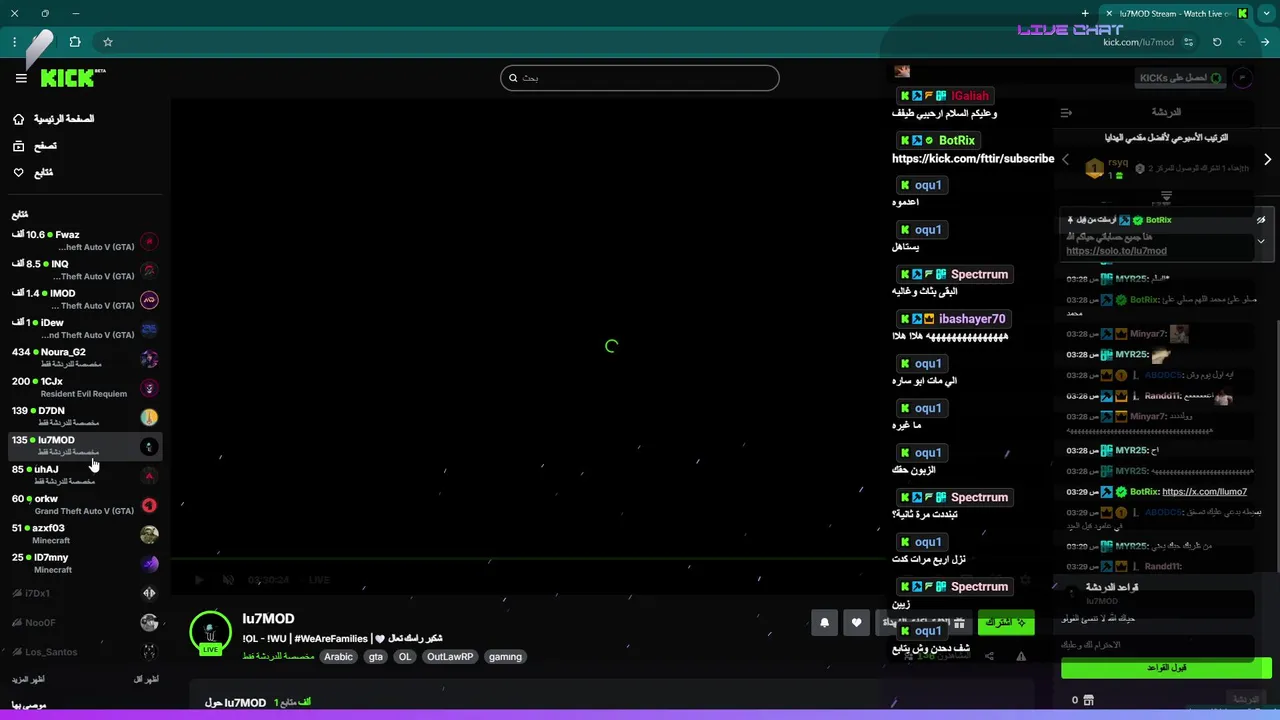Screen dimensions: 1280x720
Task: Open ID7mny Minecraft channel
Action: pyautogui.click(x=84, y=563)
